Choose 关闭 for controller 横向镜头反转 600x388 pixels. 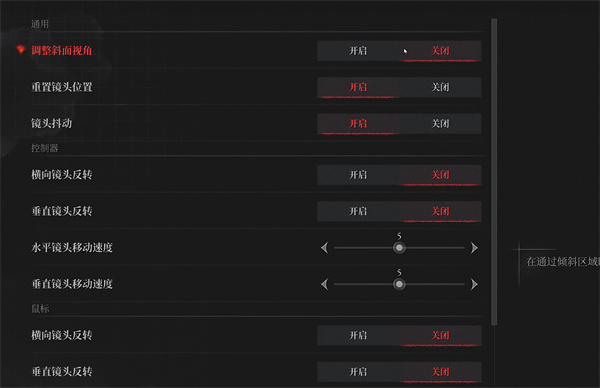[x=440, y=175]
